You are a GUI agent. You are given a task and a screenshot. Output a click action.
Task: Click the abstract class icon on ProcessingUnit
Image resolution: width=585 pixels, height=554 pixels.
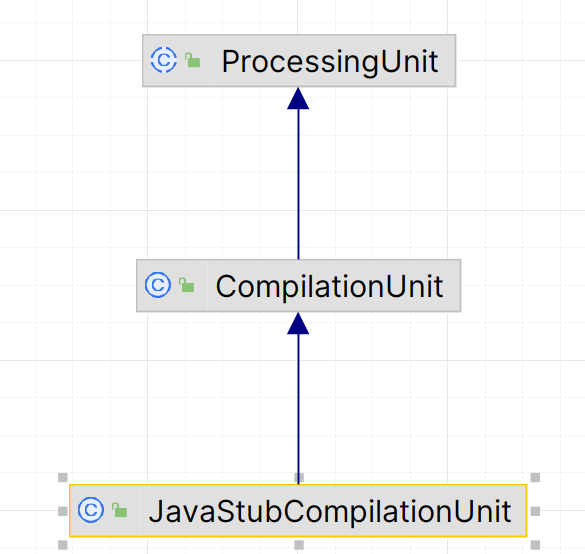coord(164,60)
